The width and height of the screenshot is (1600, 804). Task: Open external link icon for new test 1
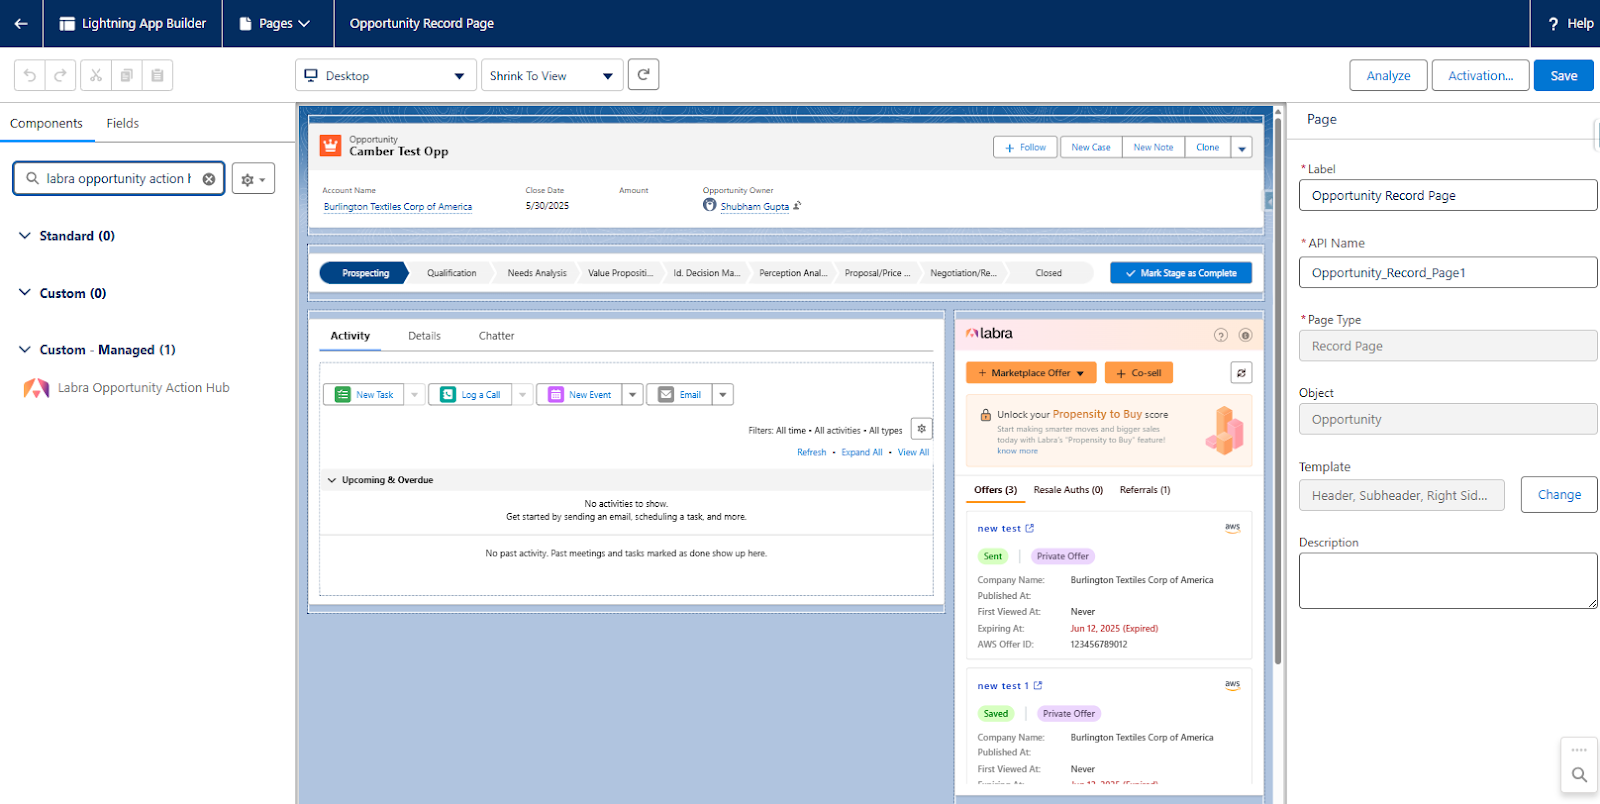[1038, 686]
